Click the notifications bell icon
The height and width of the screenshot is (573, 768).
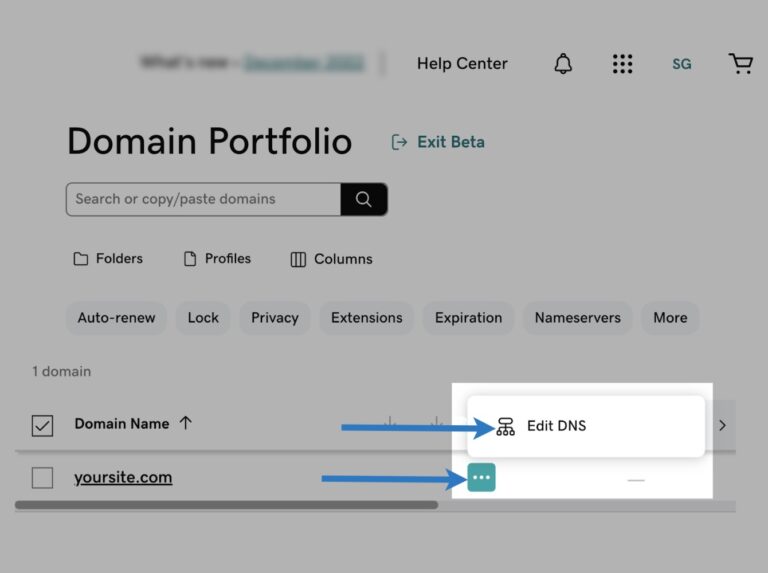563,64
